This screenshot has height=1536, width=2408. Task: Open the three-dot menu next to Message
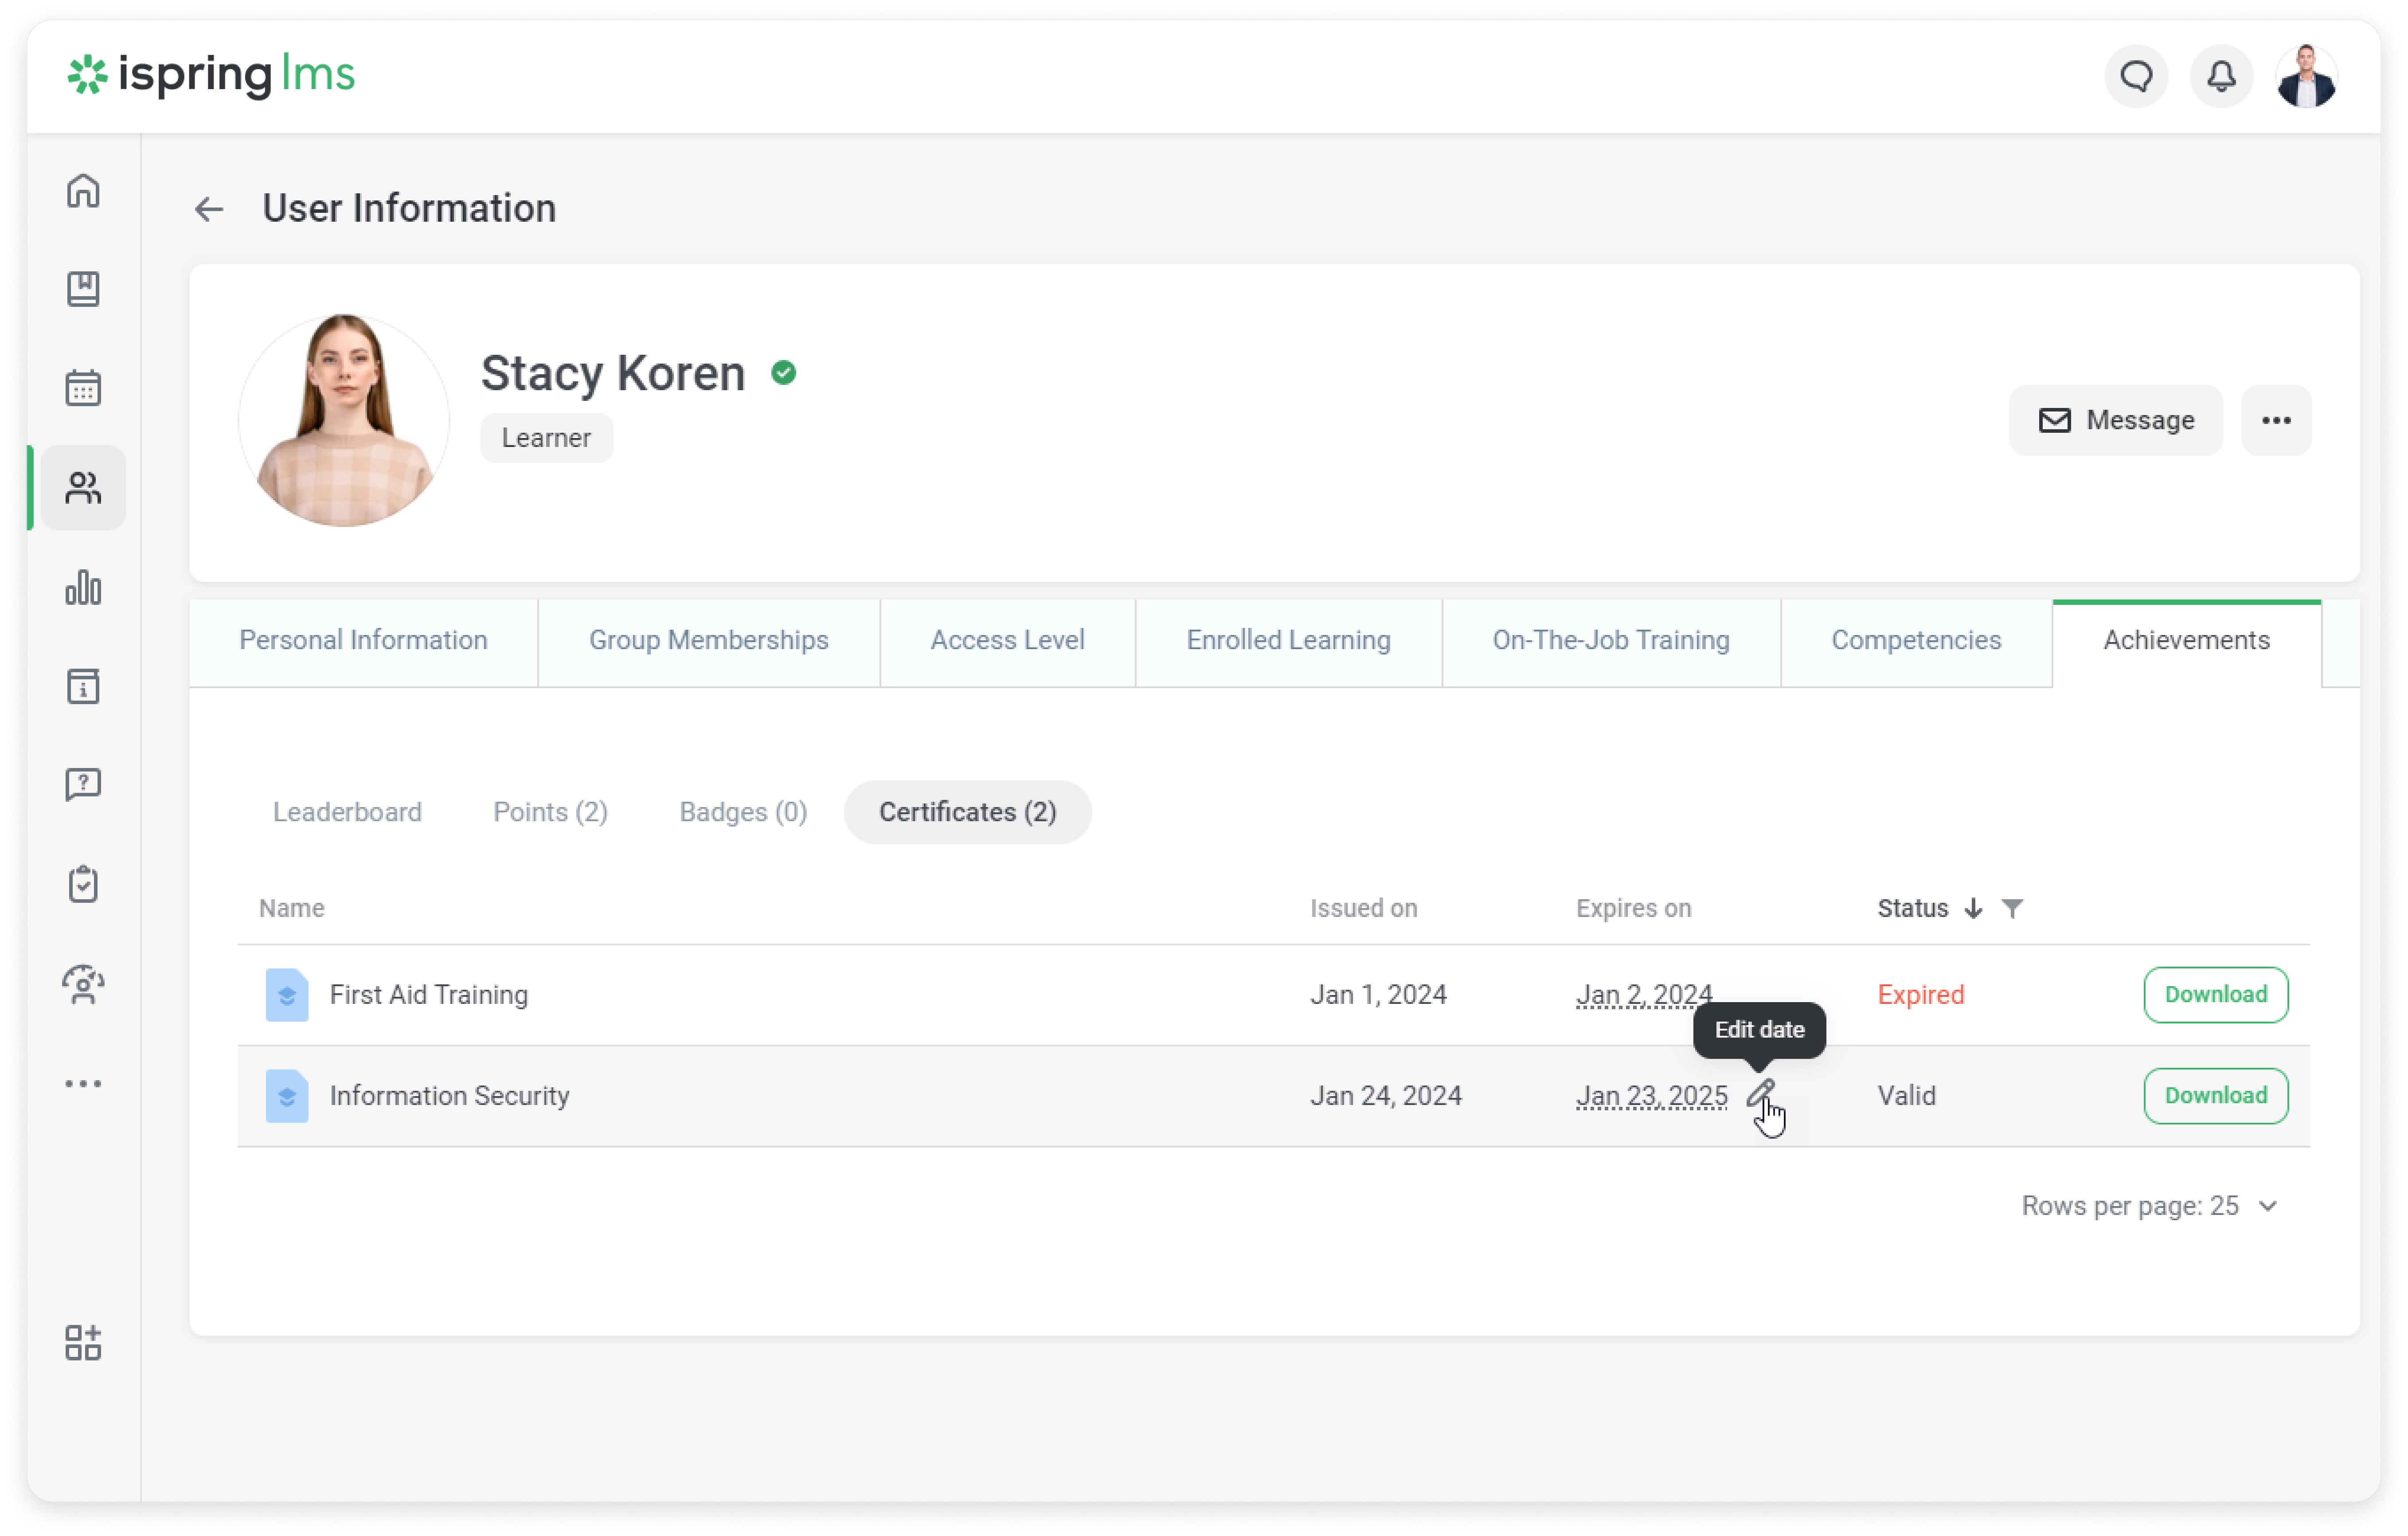[2276, 420]
